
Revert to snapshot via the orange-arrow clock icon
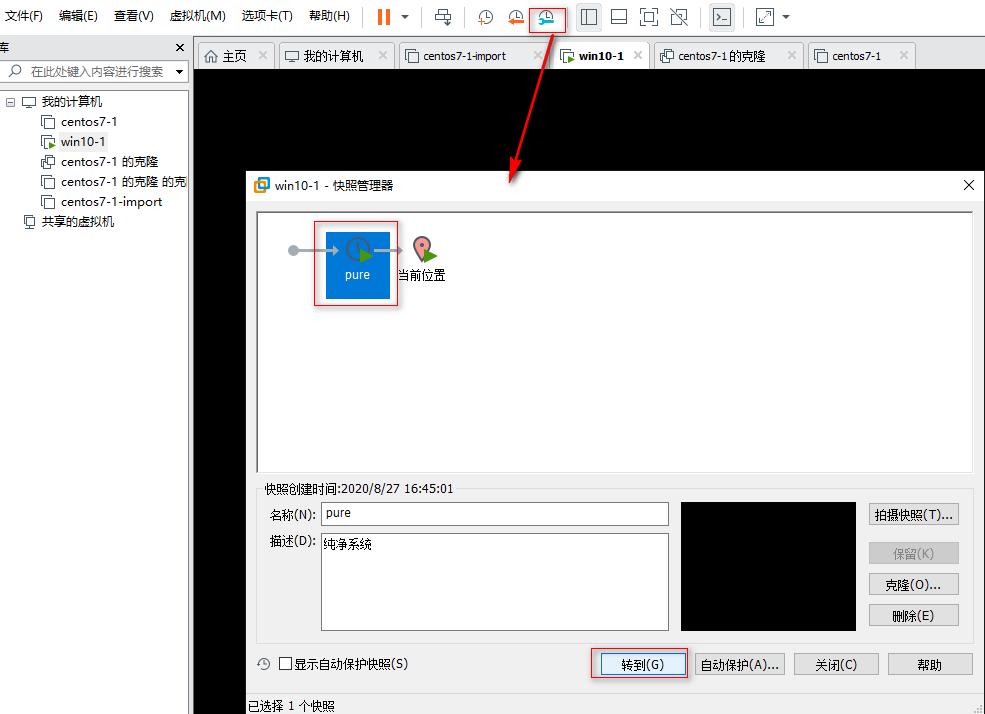(514, 17)
